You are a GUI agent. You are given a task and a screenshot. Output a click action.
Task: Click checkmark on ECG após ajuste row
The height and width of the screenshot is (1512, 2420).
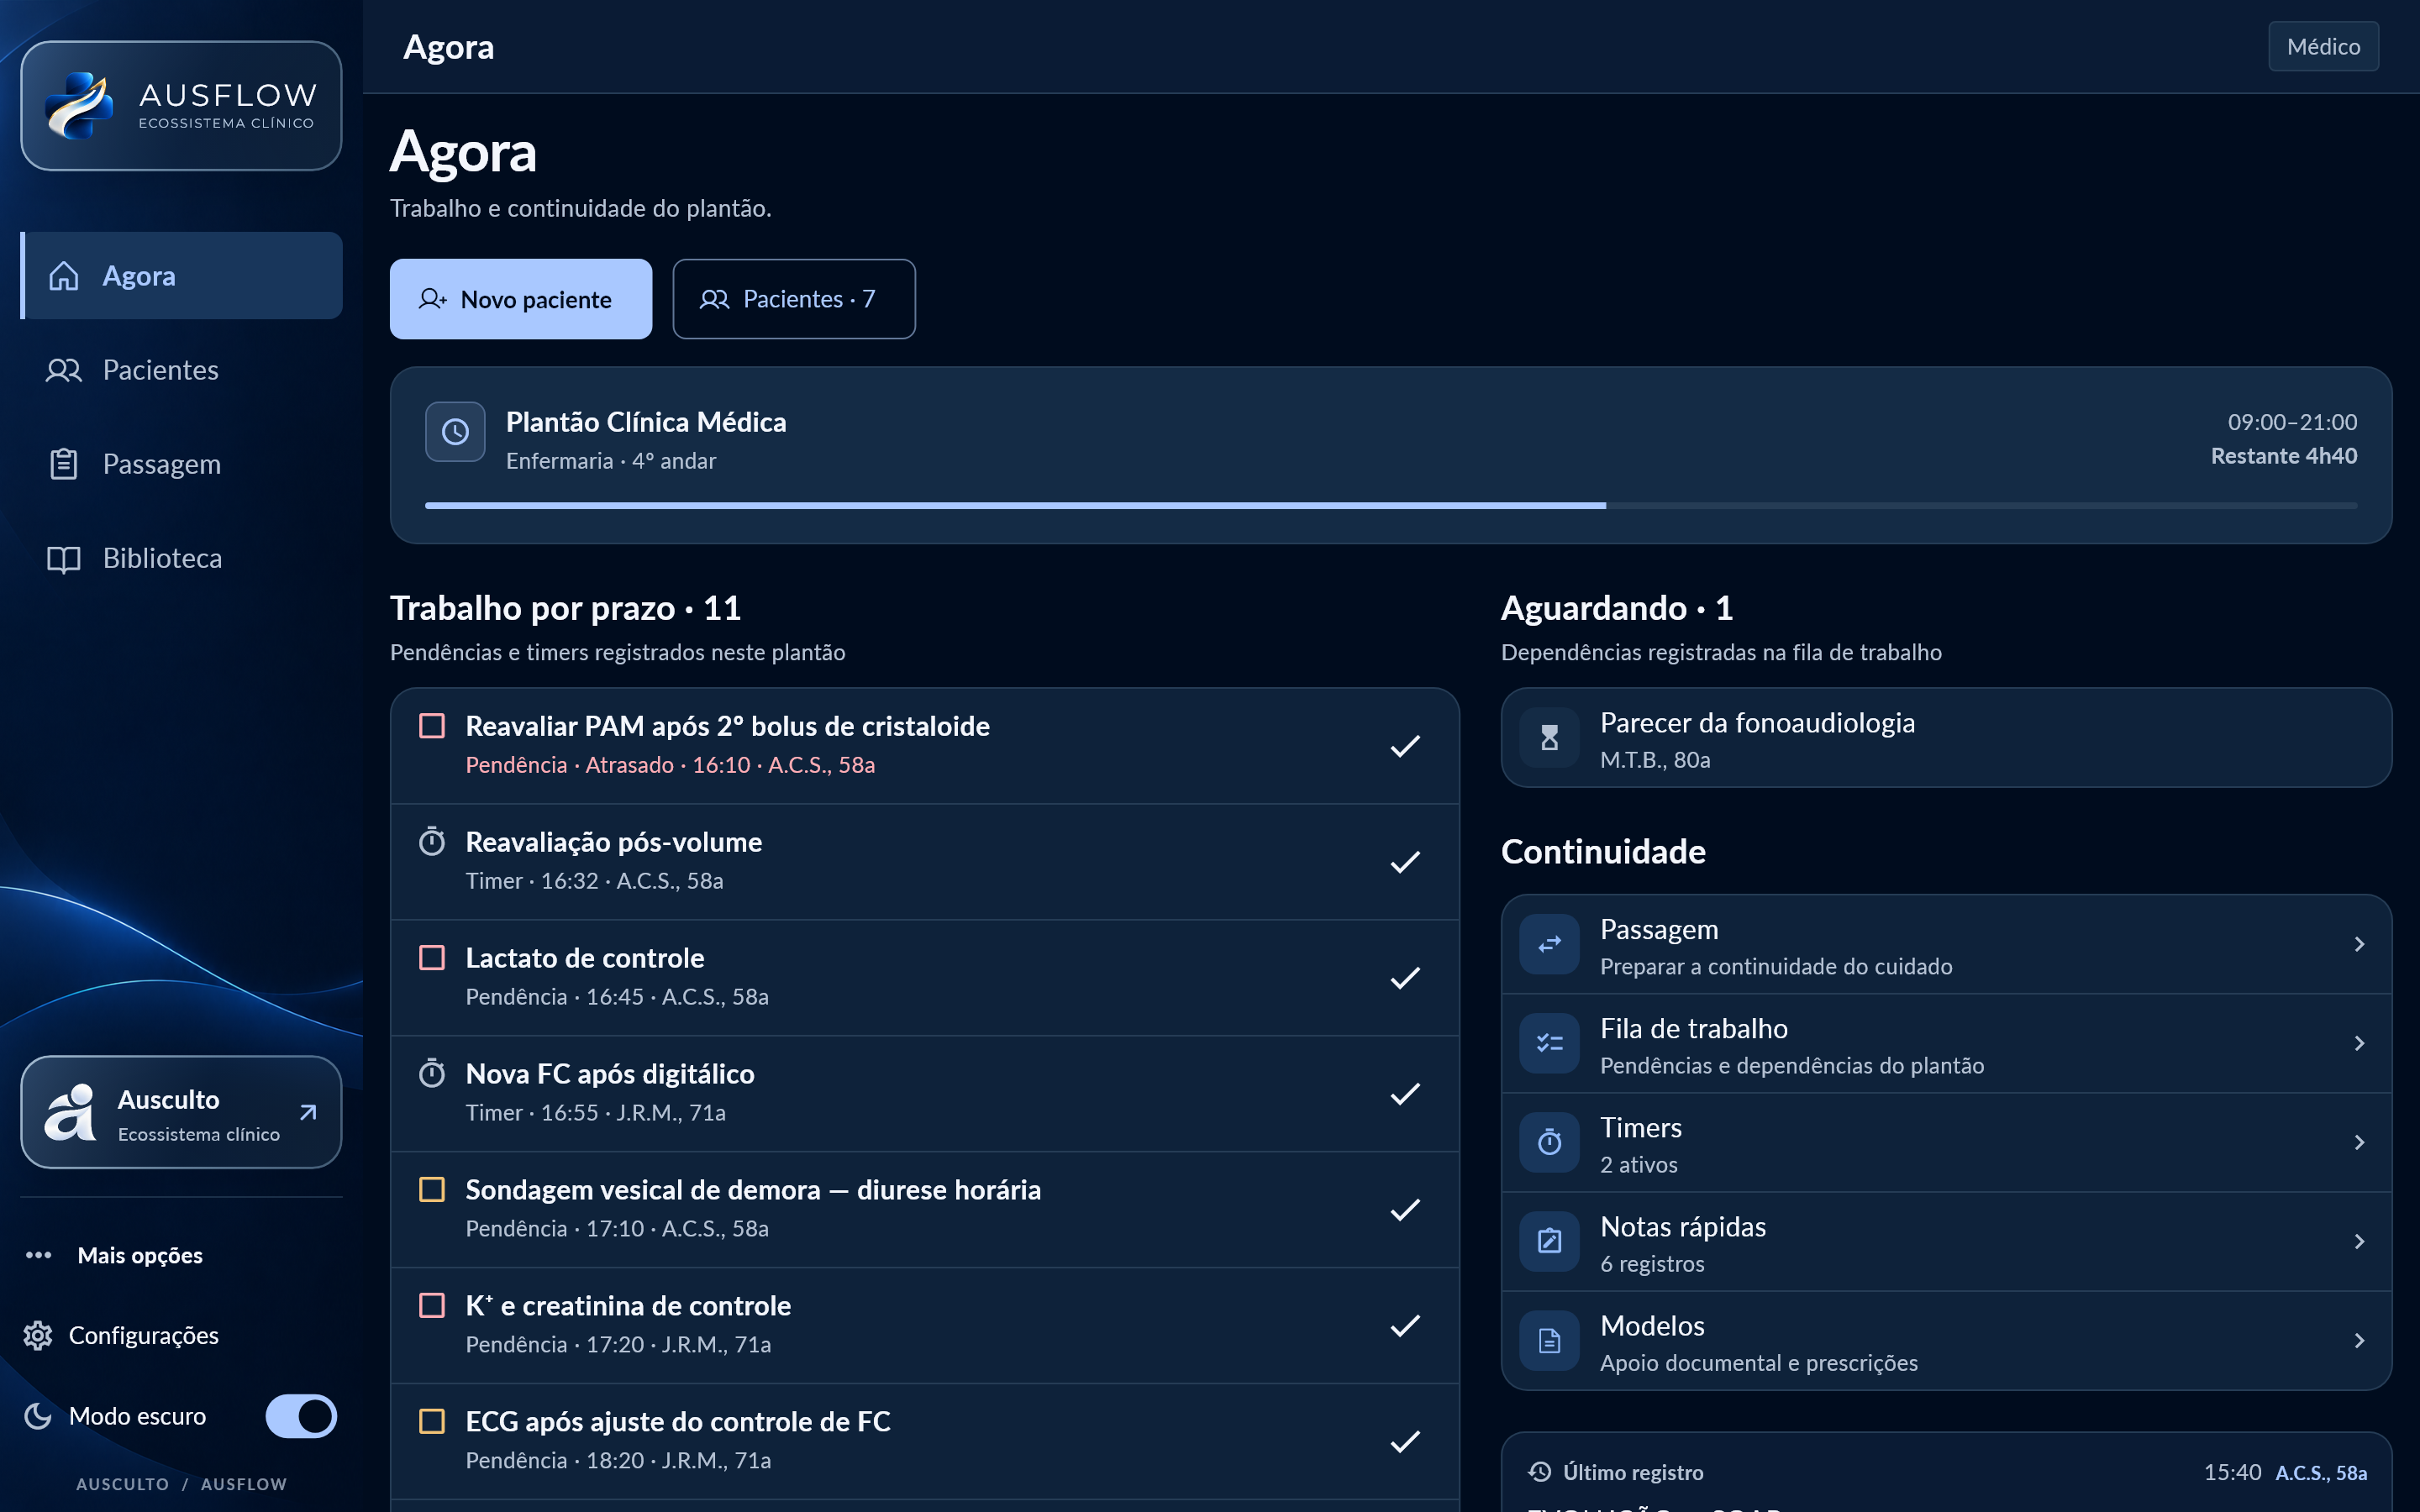1405,1442
